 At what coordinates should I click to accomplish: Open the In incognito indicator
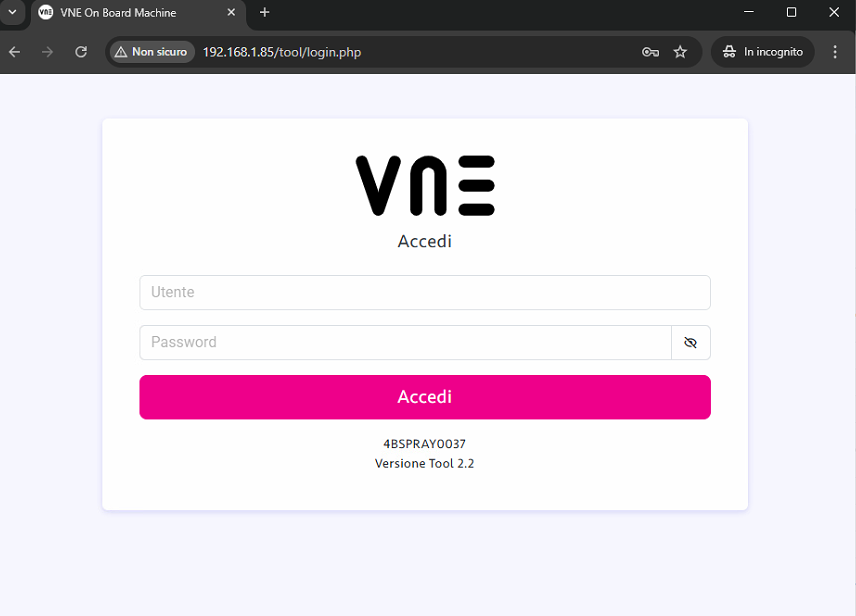click(x=763, y=52)
